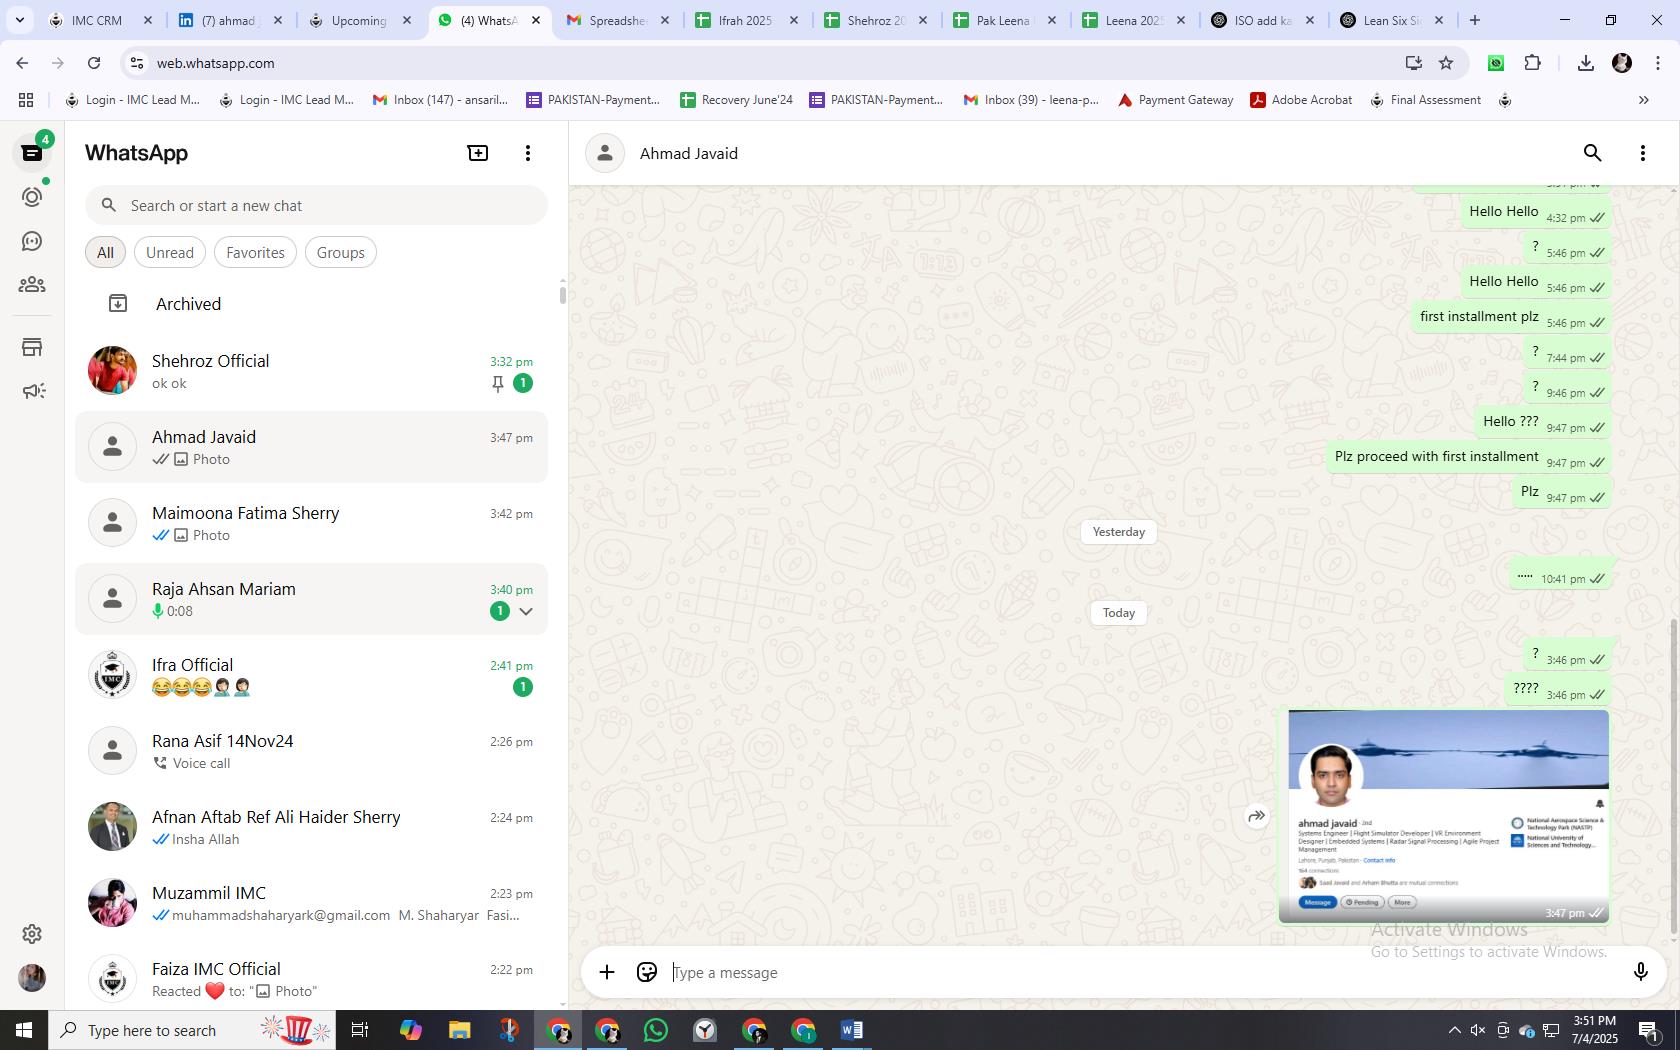Open Microsoft Word from taskbar
The image size is (1680, 1050).
coord(852,1030)
